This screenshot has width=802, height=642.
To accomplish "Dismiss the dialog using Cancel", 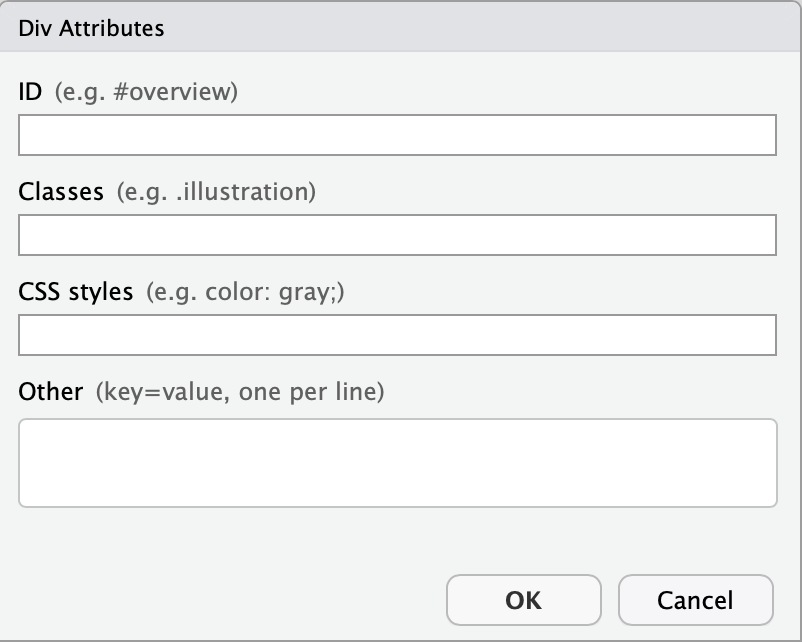I will click(696, 600).
